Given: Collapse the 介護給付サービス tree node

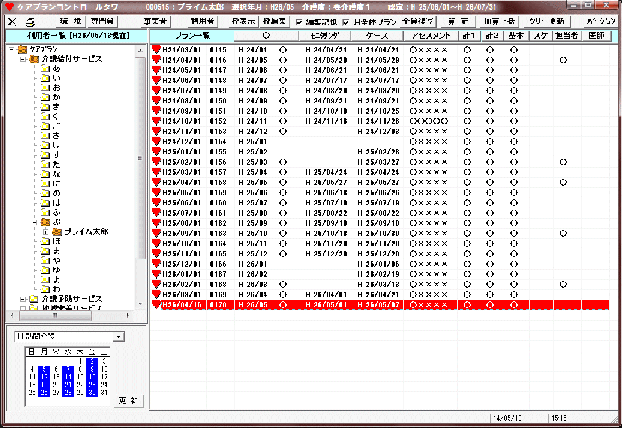Looking at the screenshot, I should [x=22, y=59].
